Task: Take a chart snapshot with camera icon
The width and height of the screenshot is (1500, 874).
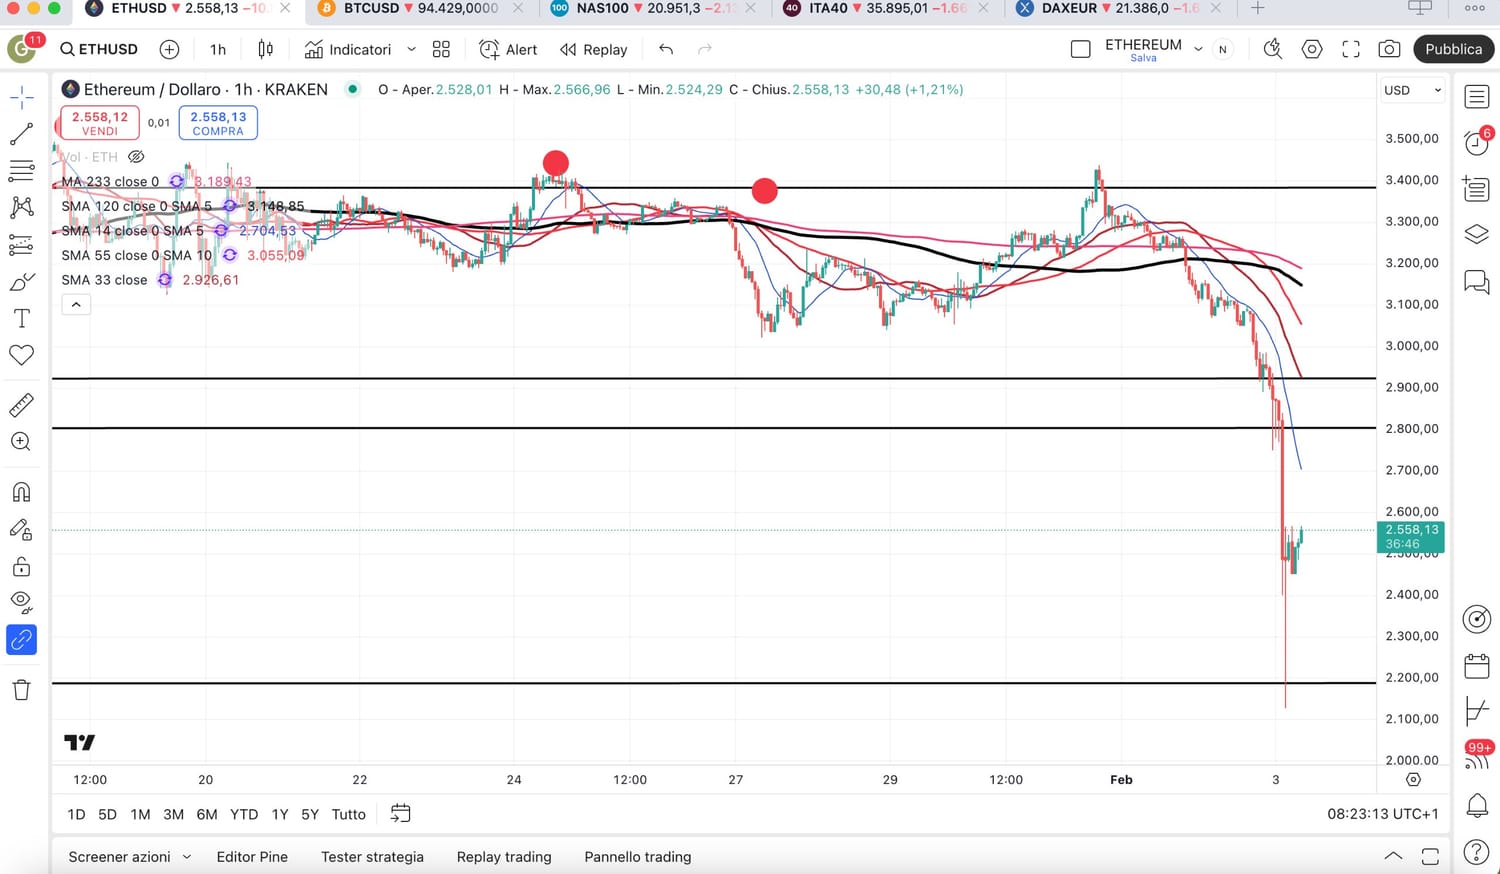Action: [x=1389, y=49]
